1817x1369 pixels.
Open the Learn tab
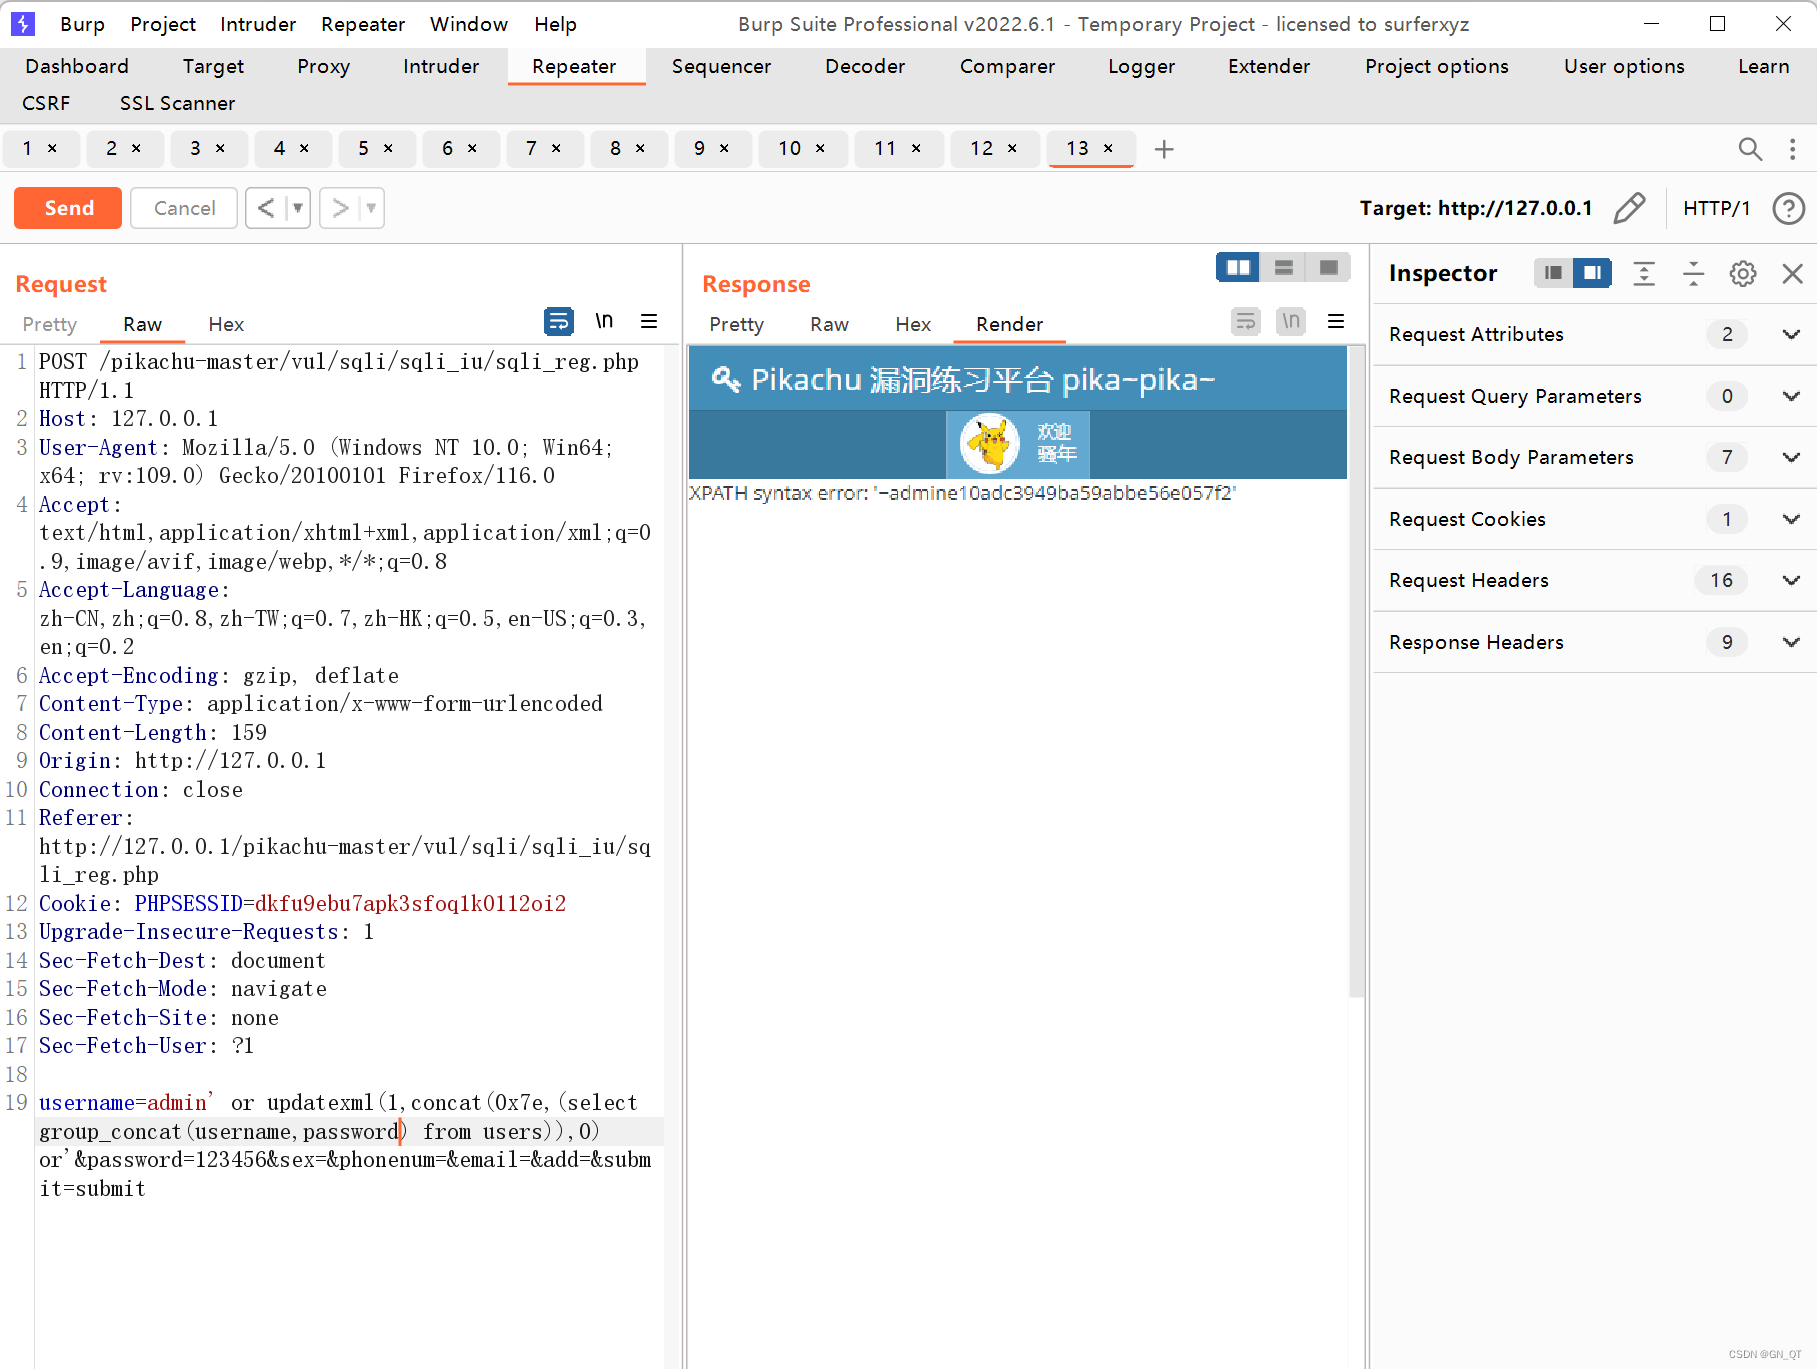[x=1763, y=66]
